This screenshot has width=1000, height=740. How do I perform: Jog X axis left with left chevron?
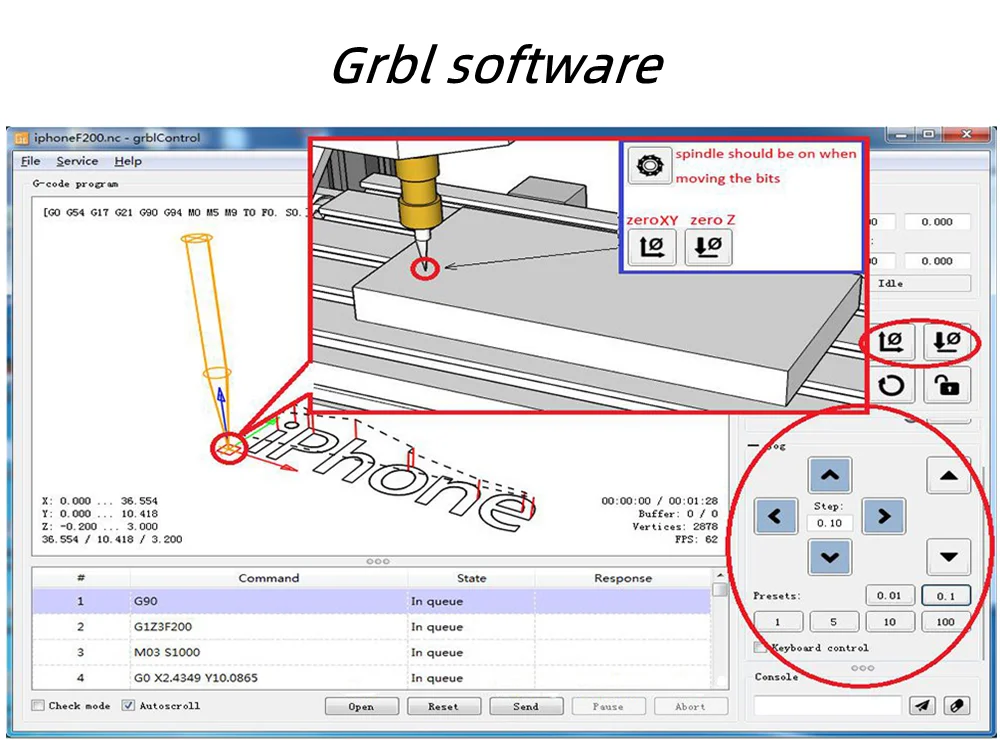pyautogui.click(x=775, y=516)
